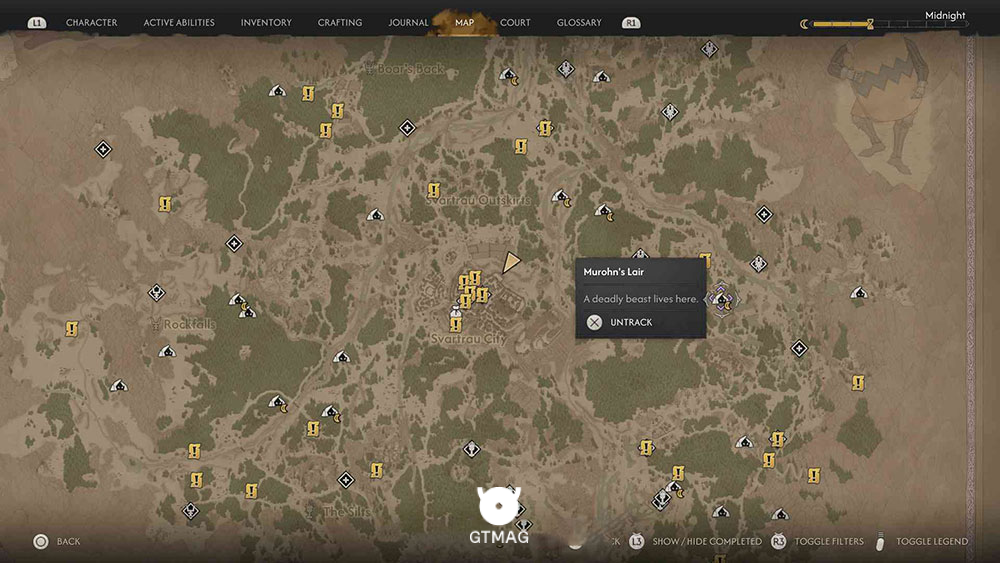Select camp marker left of Boar's Back quests
The height and width of the screenshot is (563, 1000).
tap(277, 91)
